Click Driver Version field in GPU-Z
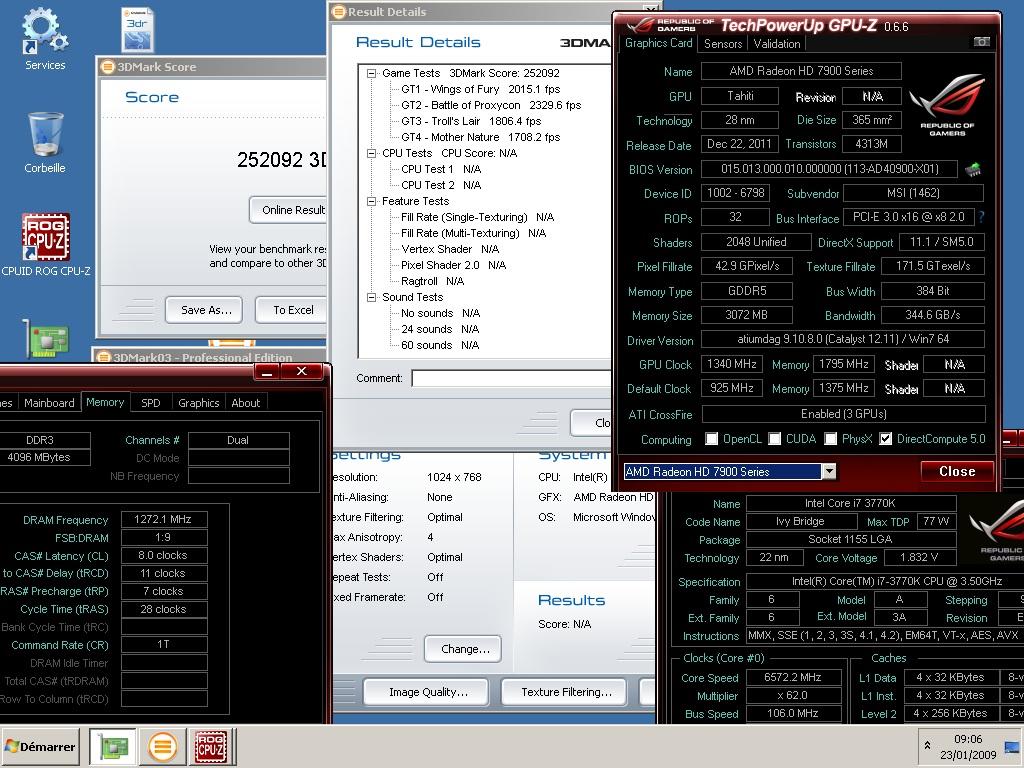Screen dimensions: 1024x768 pos(843,339)
